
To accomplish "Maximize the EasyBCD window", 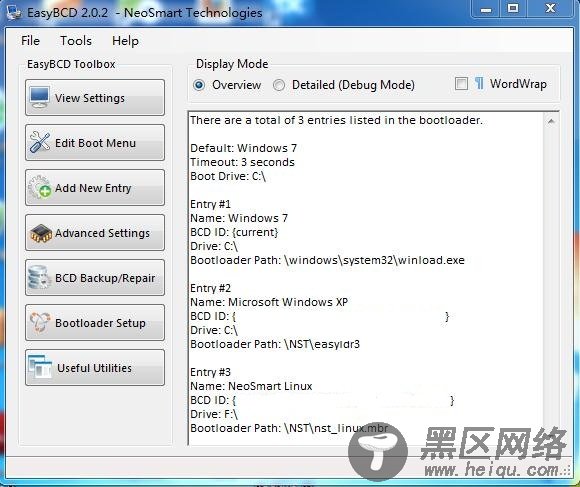I will click(x=513, y=9).
